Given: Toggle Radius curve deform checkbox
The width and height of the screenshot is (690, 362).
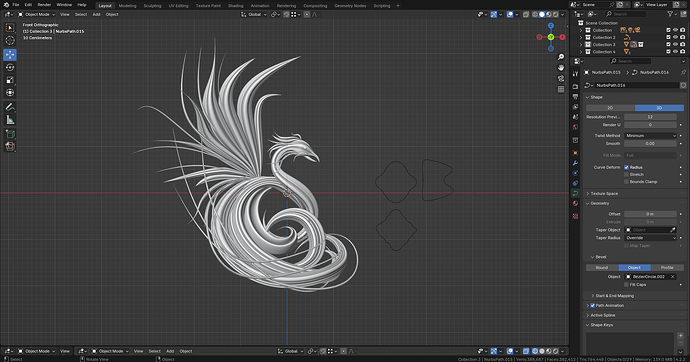Looking at the screenshot, I should pyautogui.click(x=626, y=167).
